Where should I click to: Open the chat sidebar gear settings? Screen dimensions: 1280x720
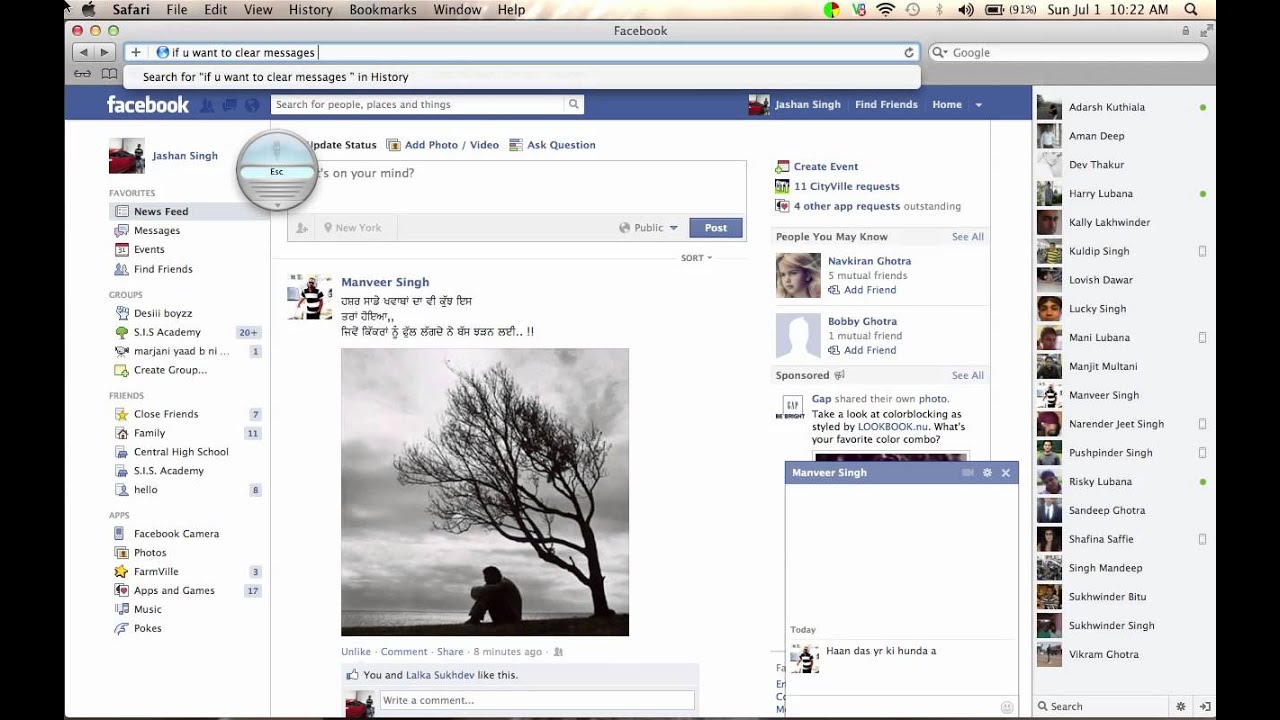point(1181,706)
